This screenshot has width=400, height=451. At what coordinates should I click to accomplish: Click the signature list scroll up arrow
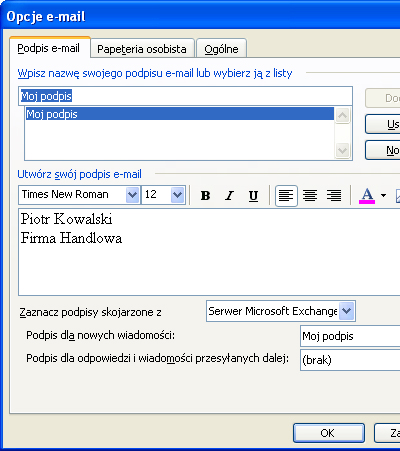pos(342,116)
